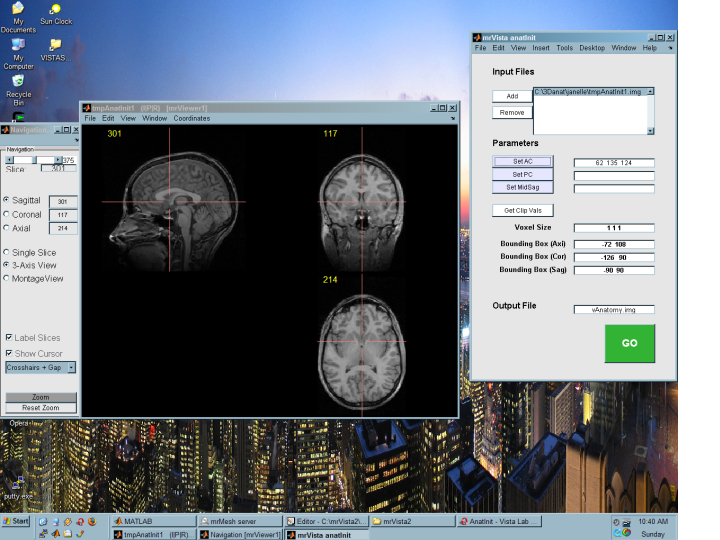Click the Get Clip Vals button
The width and height of the screenshot is (720, 540).
point(522,210)
